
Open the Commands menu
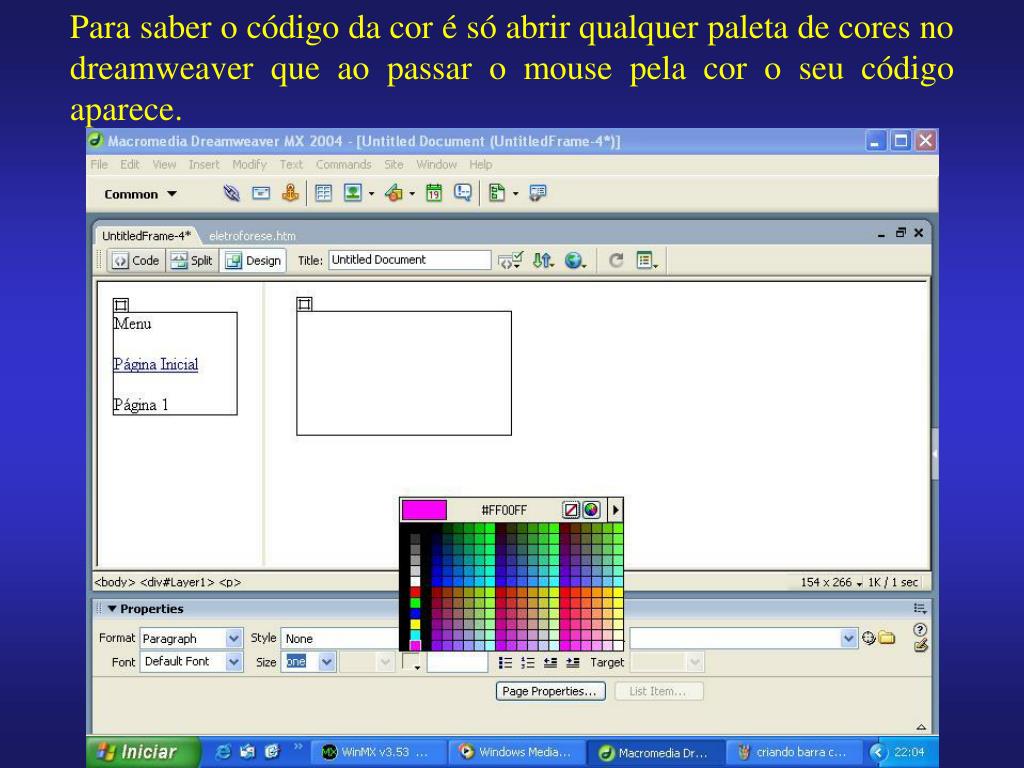[344, 165]
